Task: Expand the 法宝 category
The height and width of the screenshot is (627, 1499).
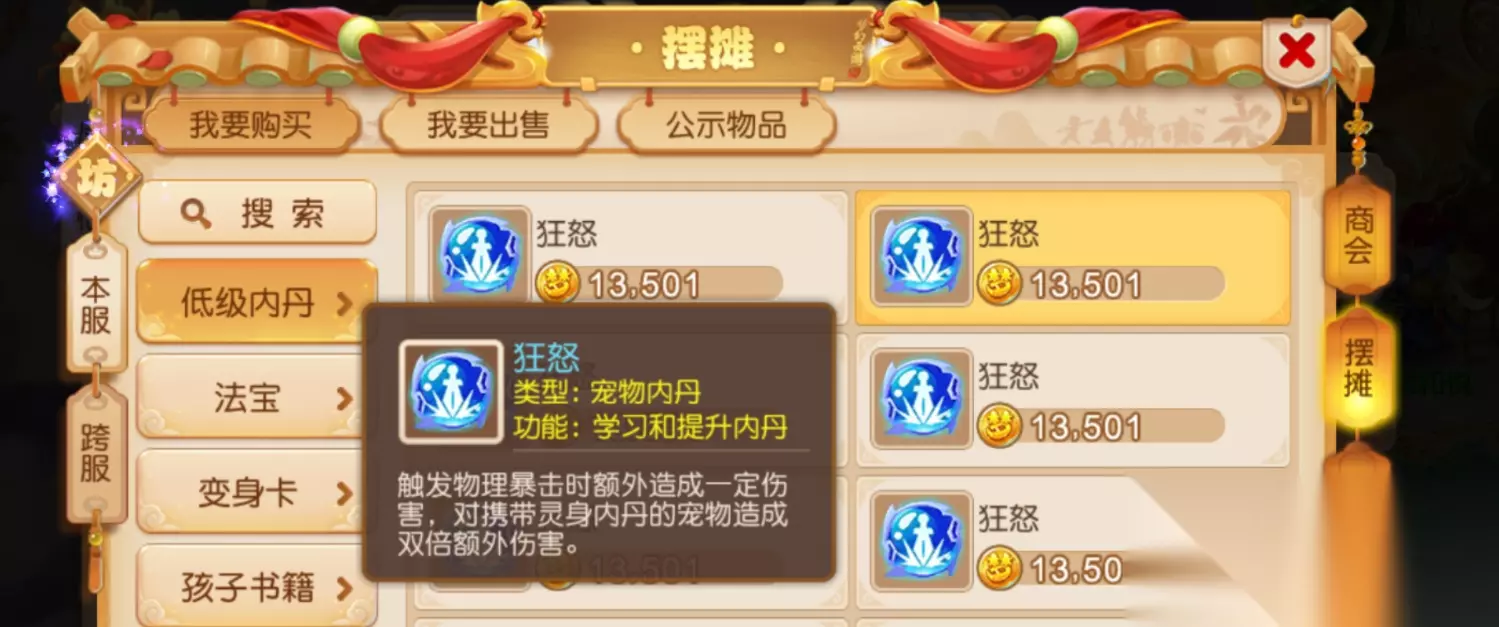Action: point(257,398)
